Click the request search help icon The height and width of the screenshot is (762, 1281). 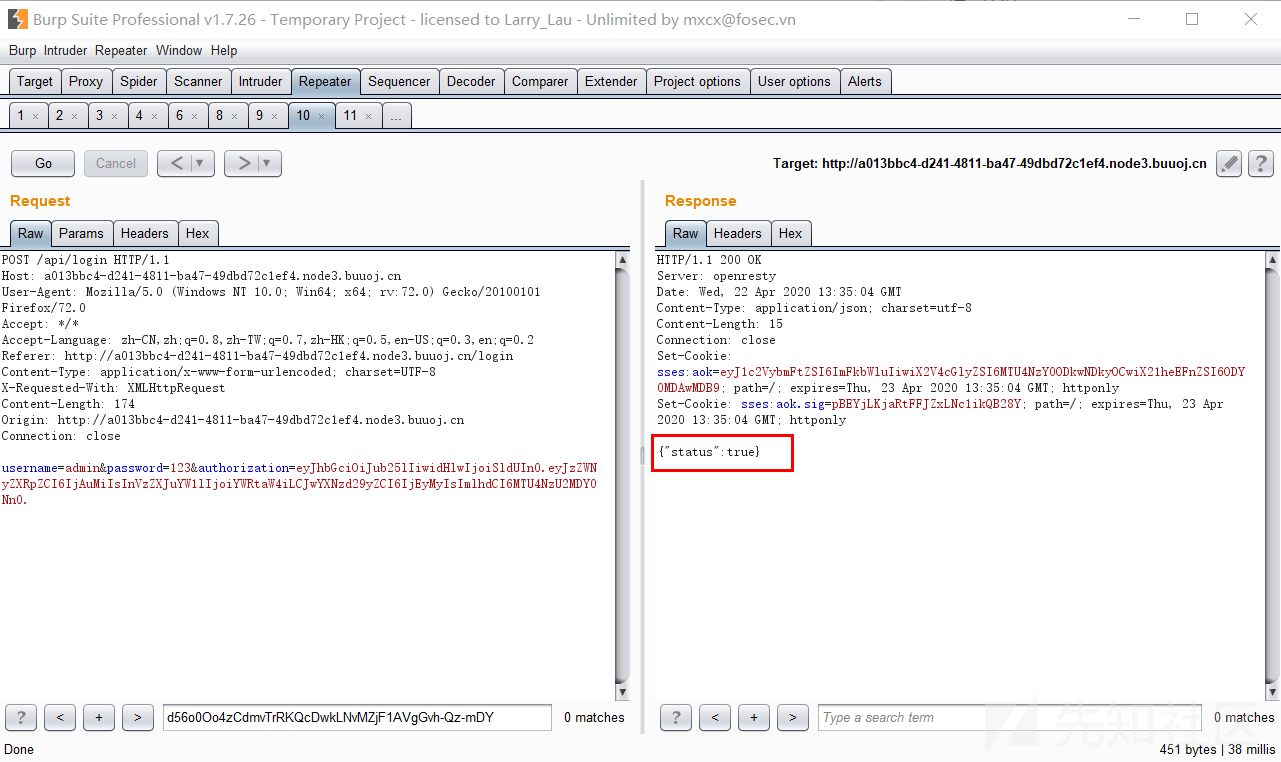(x=21, y=717)
